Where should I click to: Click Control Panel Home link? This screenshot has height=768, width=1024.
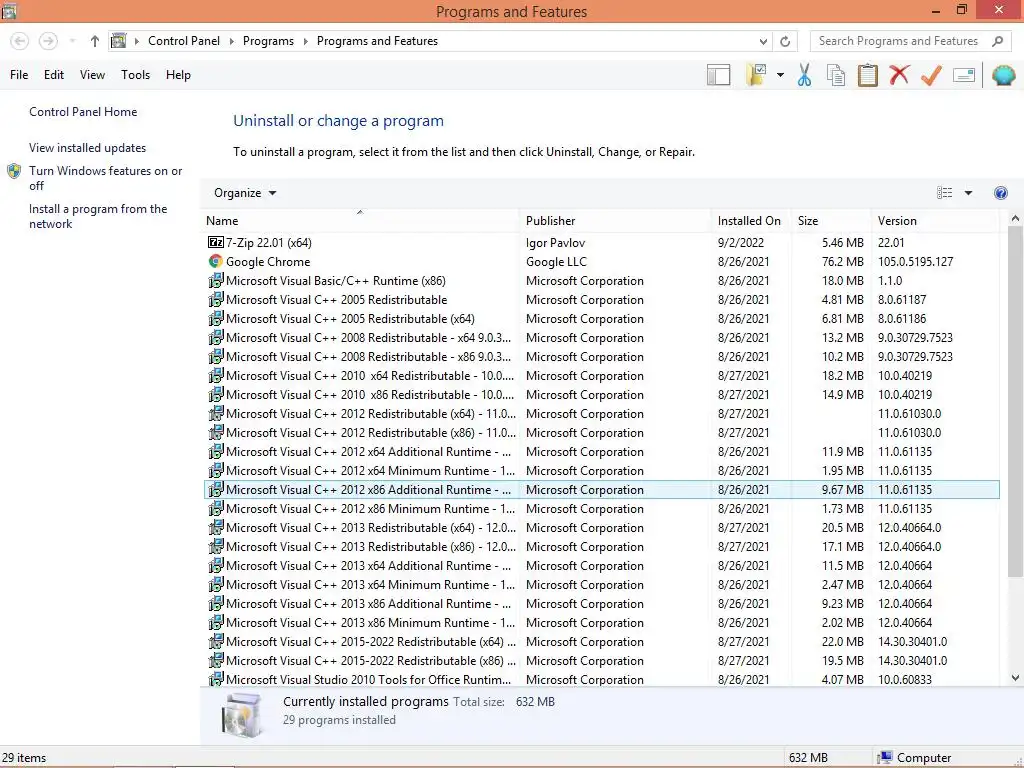[83, 112]
